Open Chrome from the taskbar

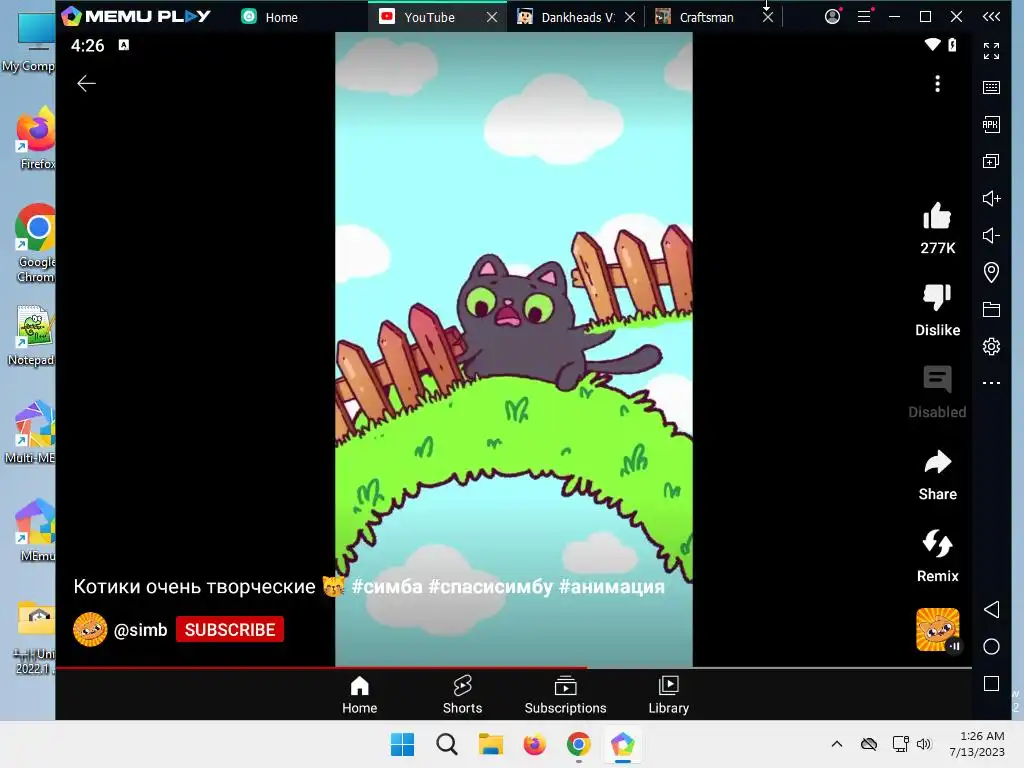[x=579, y=744]
